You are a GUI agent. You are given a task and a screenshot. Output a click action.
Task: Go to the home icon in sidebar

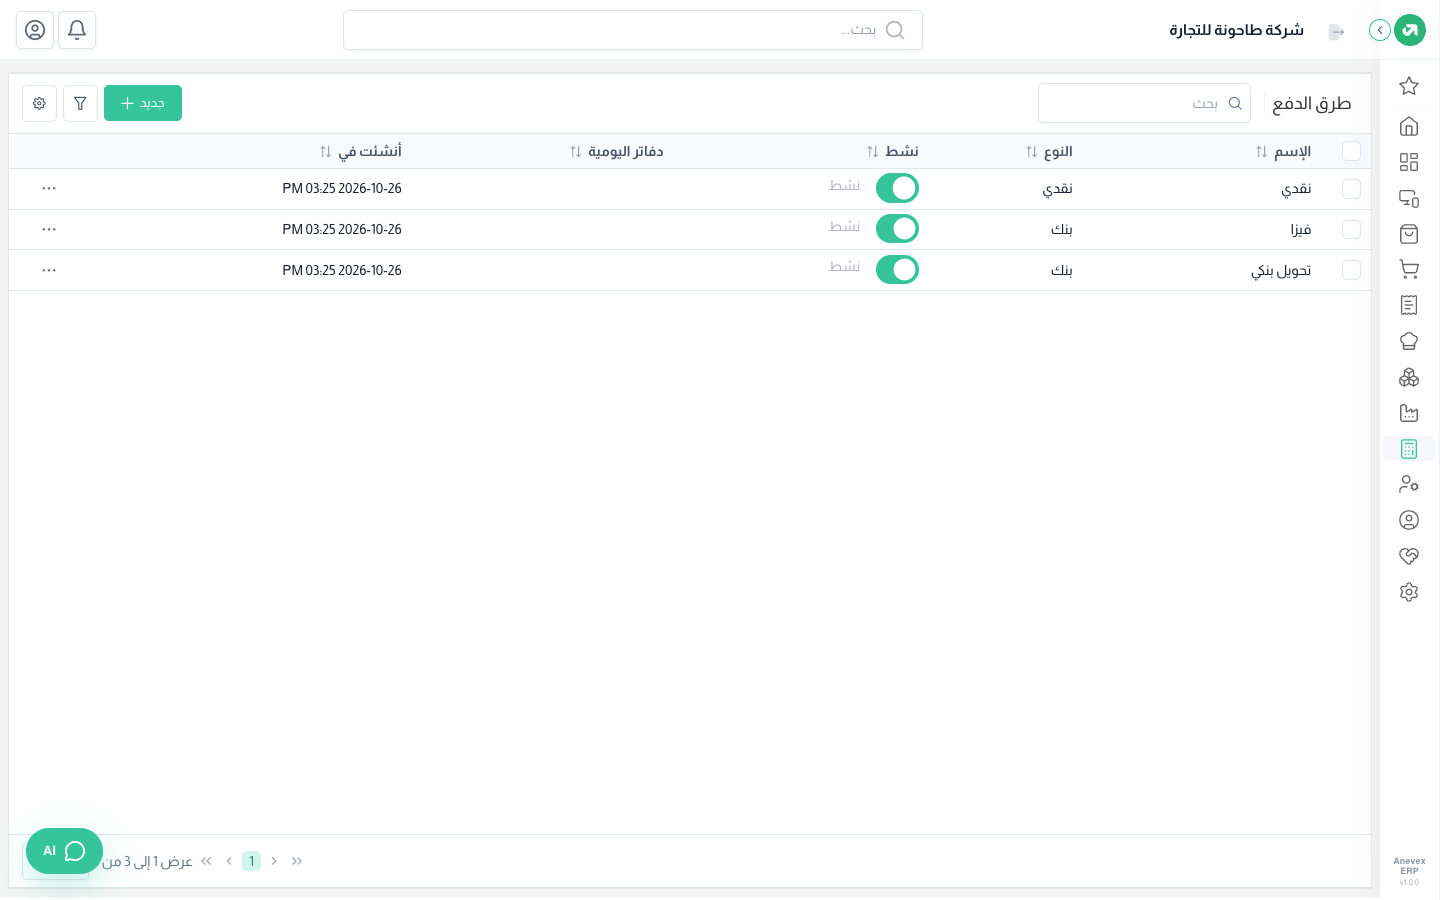coord(1409,126)
